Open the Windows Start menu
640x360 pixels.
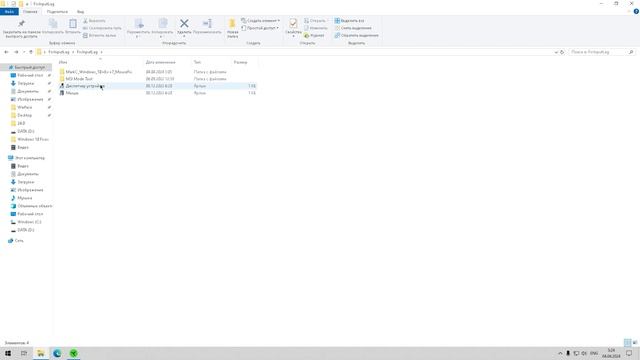pyautogui.click(x=8, y=353)
